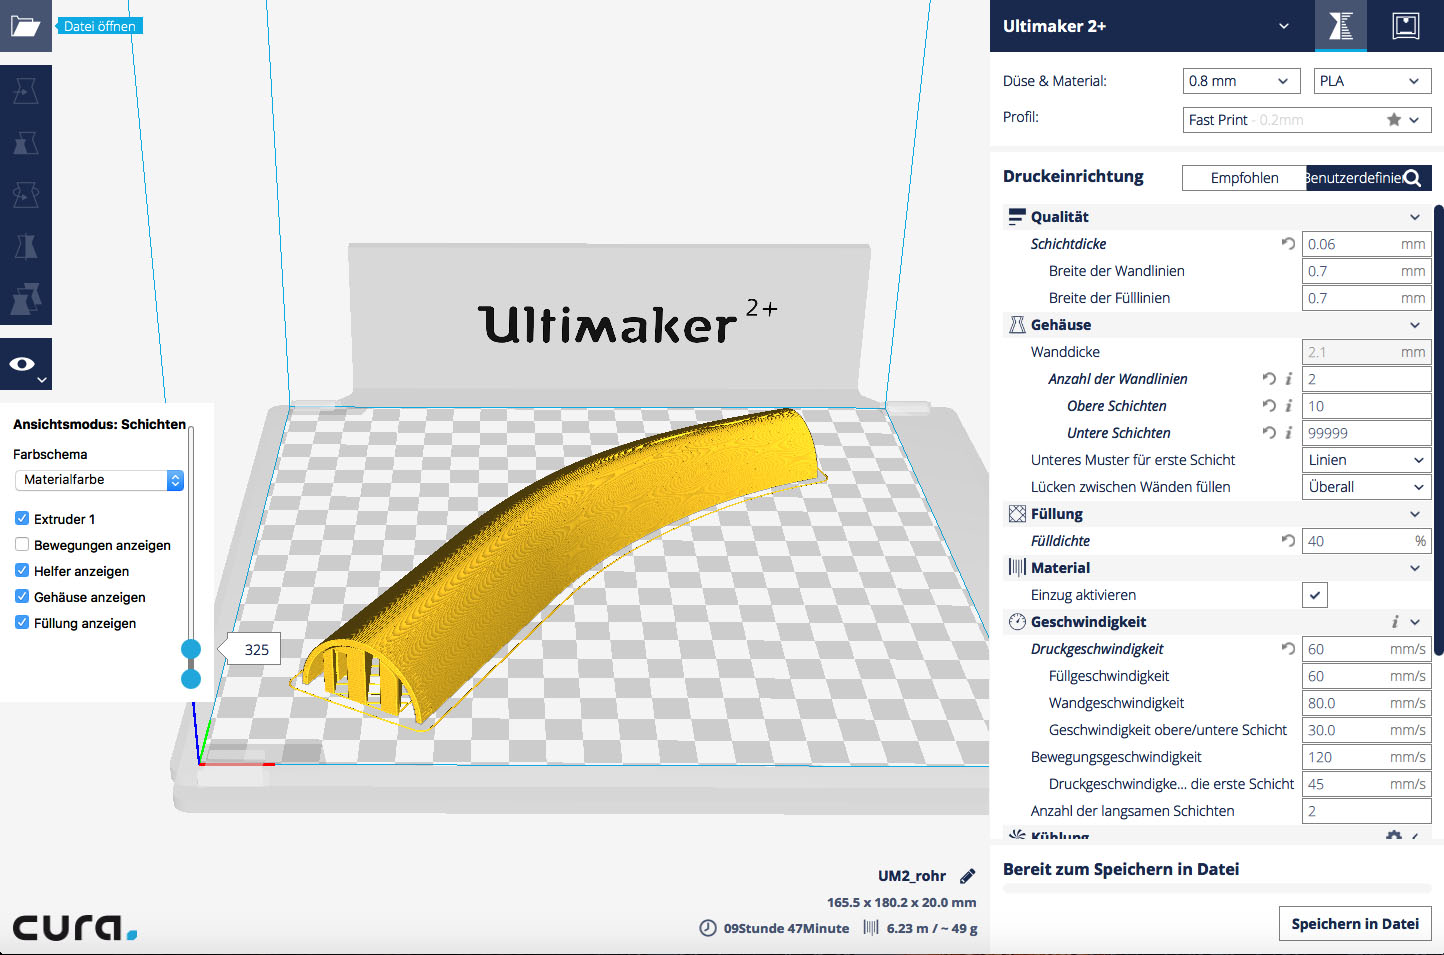The height and width of the screenshot is (955, 1444).
Task: Open file with the folder icon
Action: pyautogui.click(x=25, y=26)
